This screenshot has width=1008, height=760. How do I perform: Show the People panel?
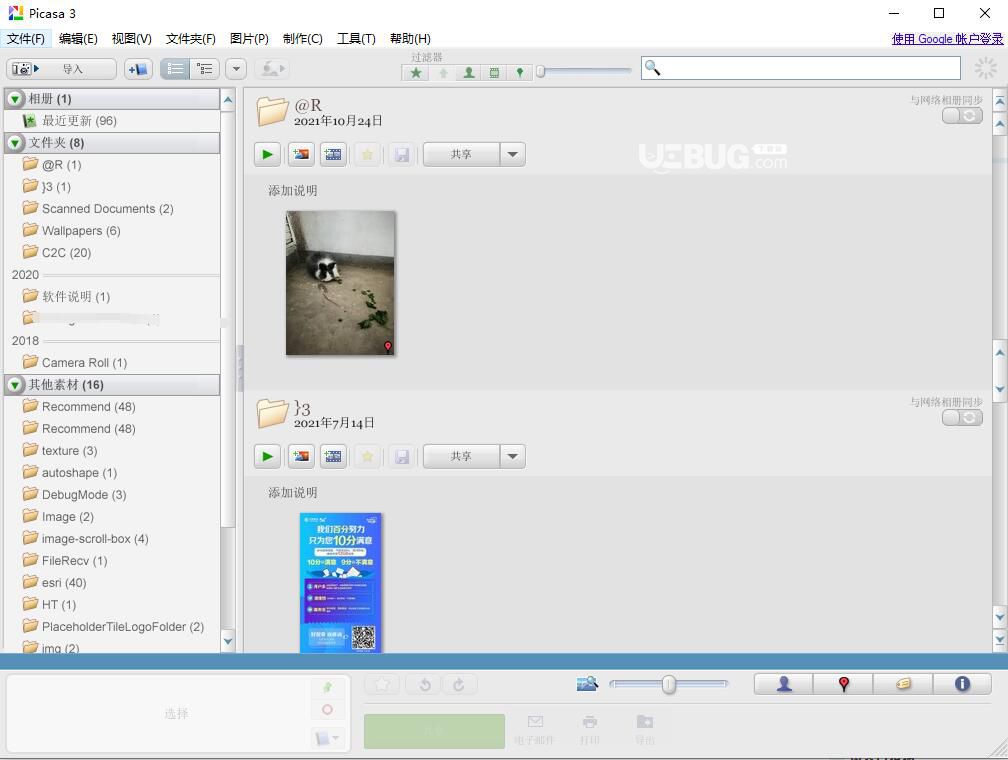(x=784, y=684)
